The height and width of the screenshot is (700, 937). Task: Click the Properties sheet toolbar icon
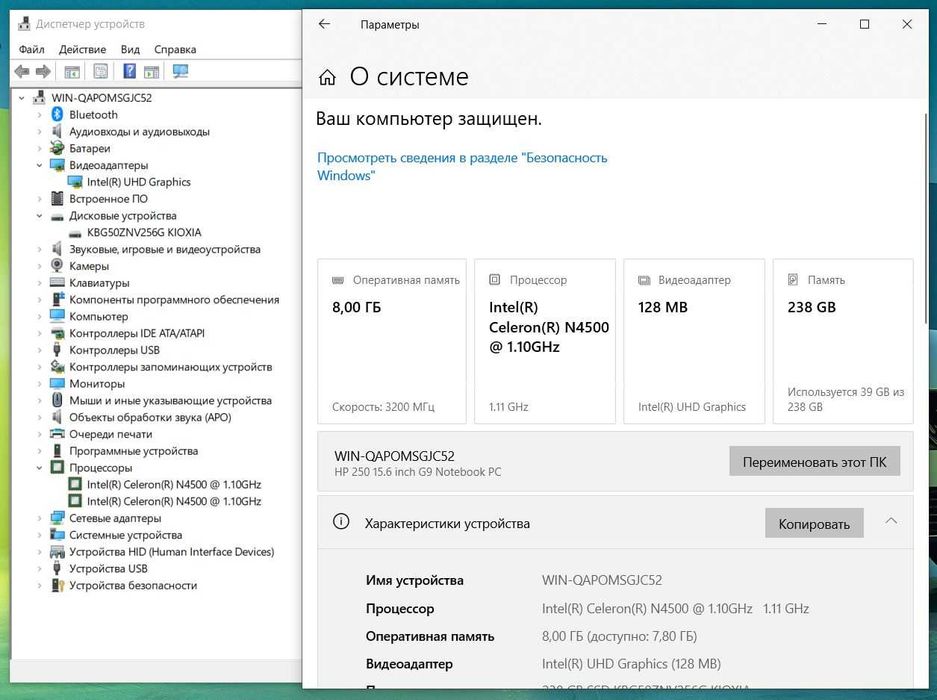pyautogui.click(x=100, y=71)
